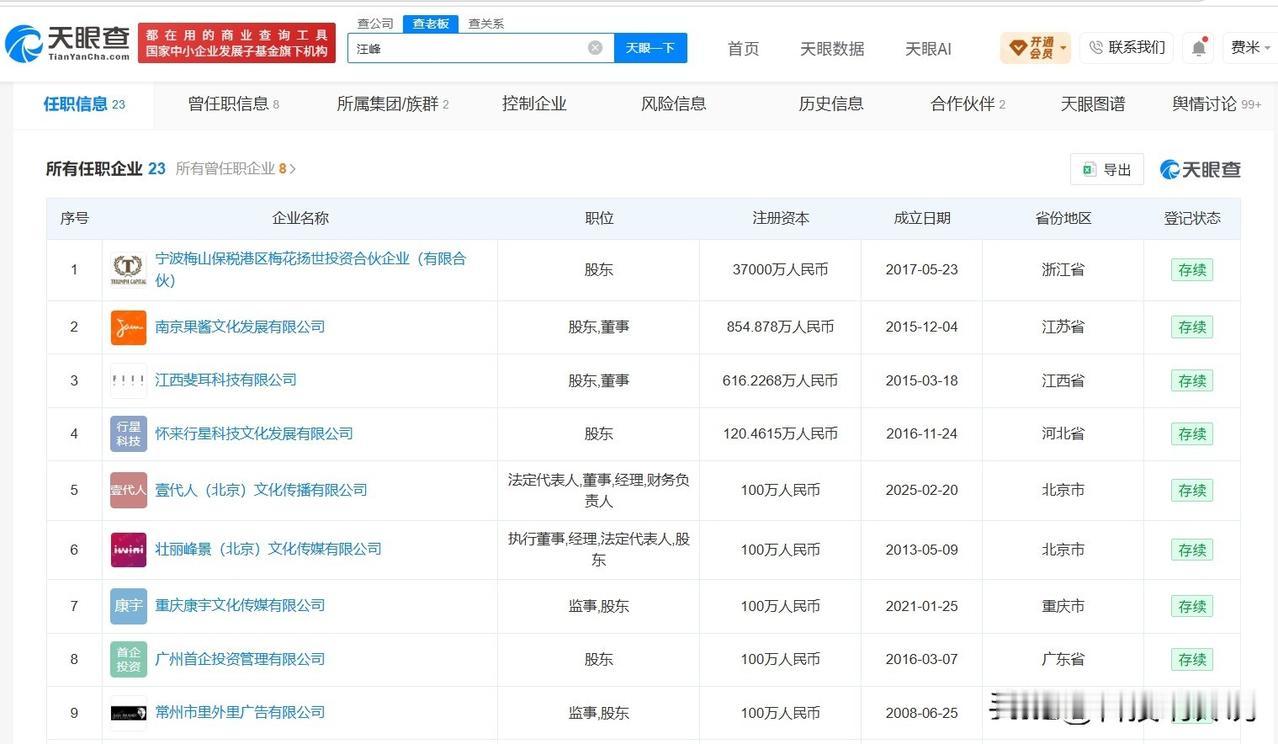Viewport: 1278px width, 744px height.
Task: Click the 所有任职企业 23 heading
Action: 106,169
